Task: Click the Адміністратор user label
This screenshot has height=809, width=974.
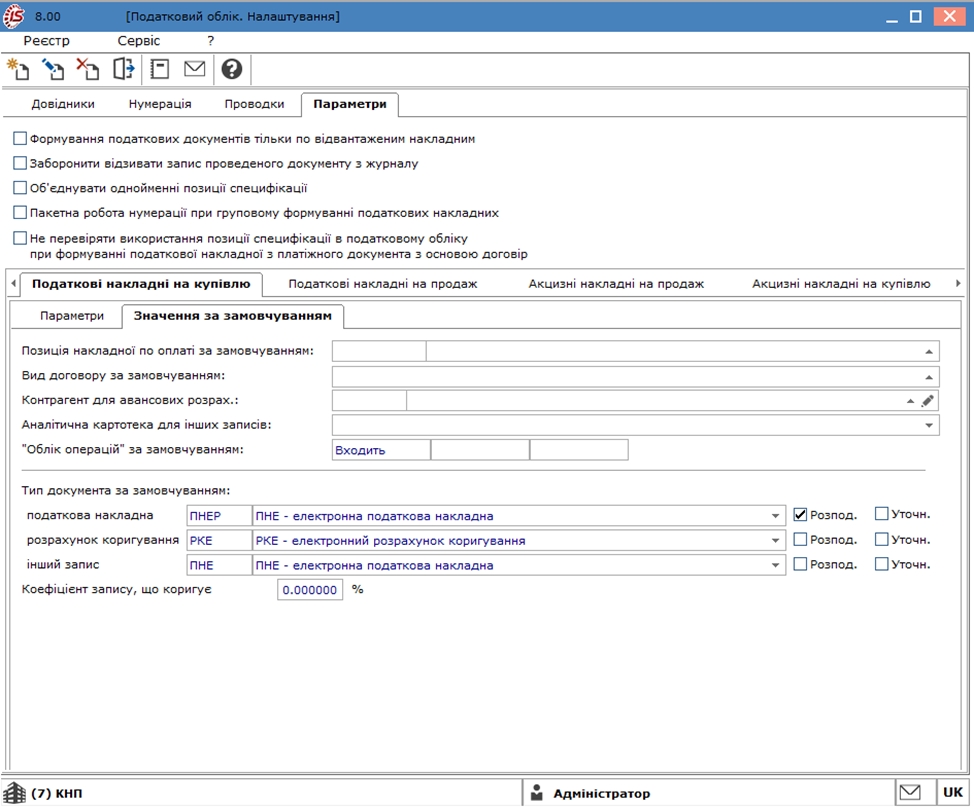Action: 601,793
